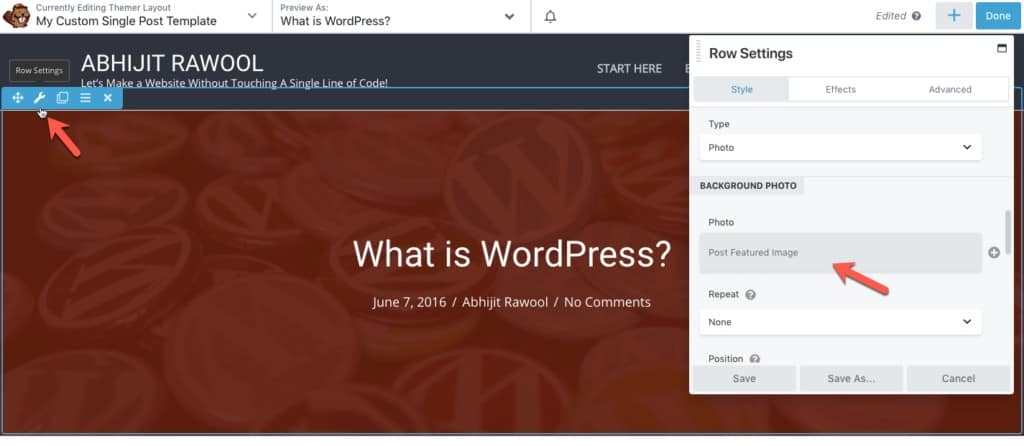The image size is (1024, 446).
Task: Open the add content plus button
Action: pos(954,16)
